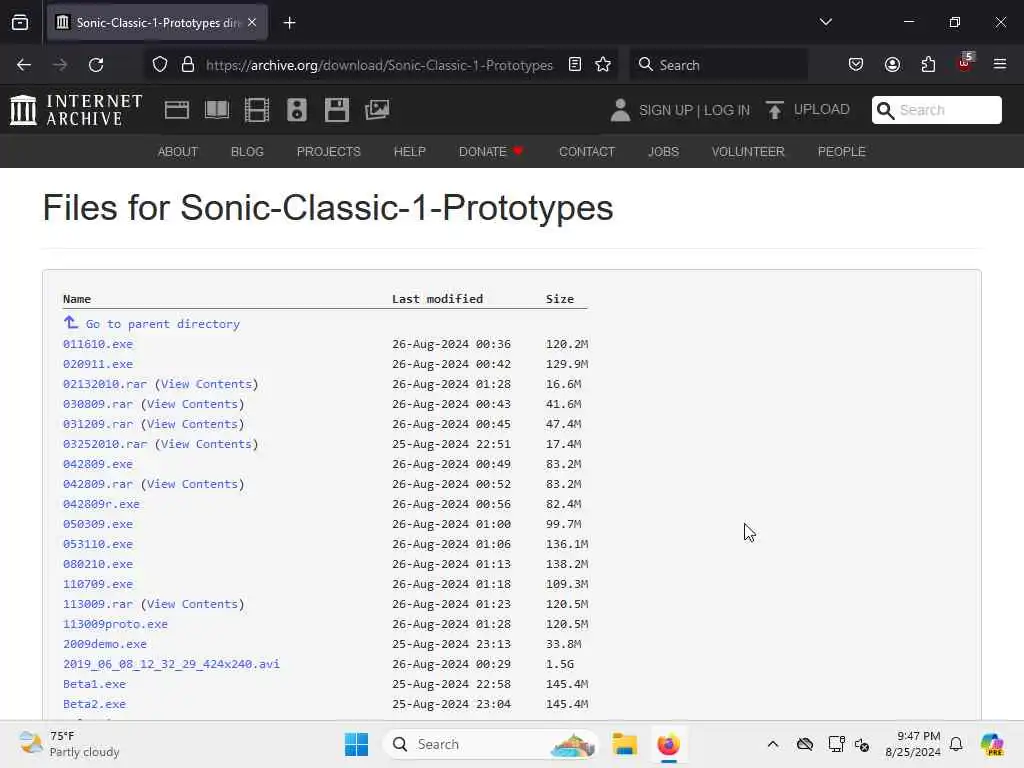Viewport: 1024px width, 768px height.
Task: Open 03252010.rar file link
Action: pyautogui.click(x=105, y=444)
